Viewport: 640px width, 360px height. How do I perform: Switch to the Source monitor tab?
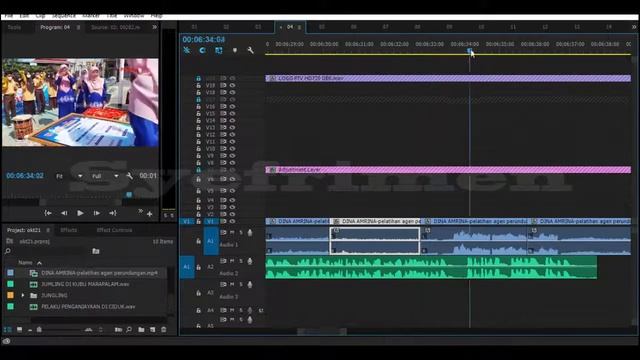click(x=116, y=27)
